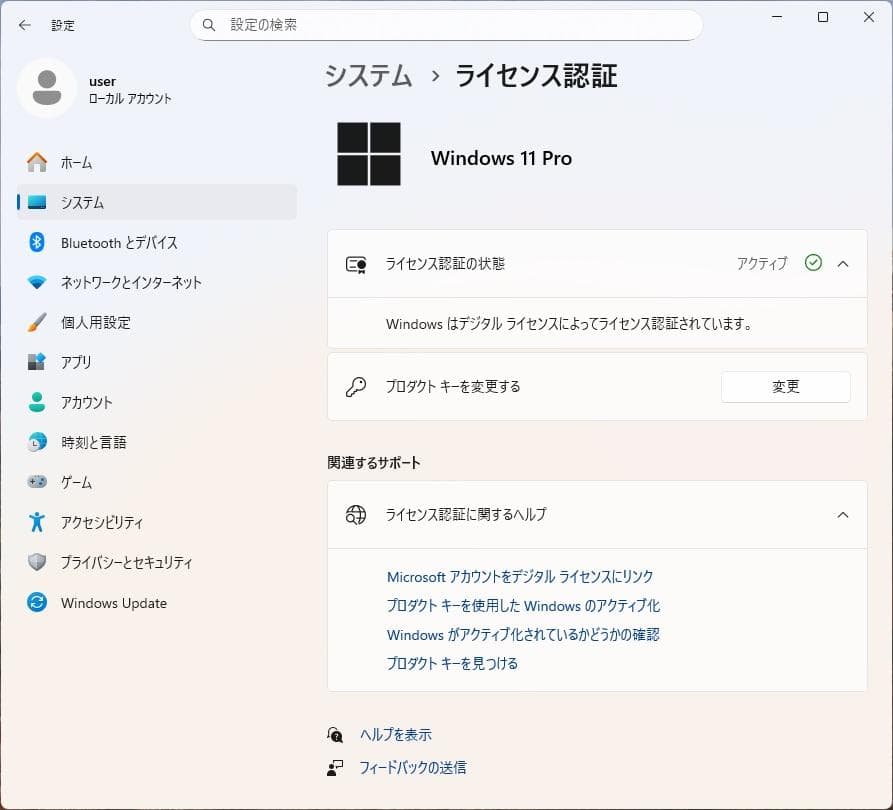
Task: Open Windows がアクティブ化されているかどうかの確認 link
Action: 523,635
